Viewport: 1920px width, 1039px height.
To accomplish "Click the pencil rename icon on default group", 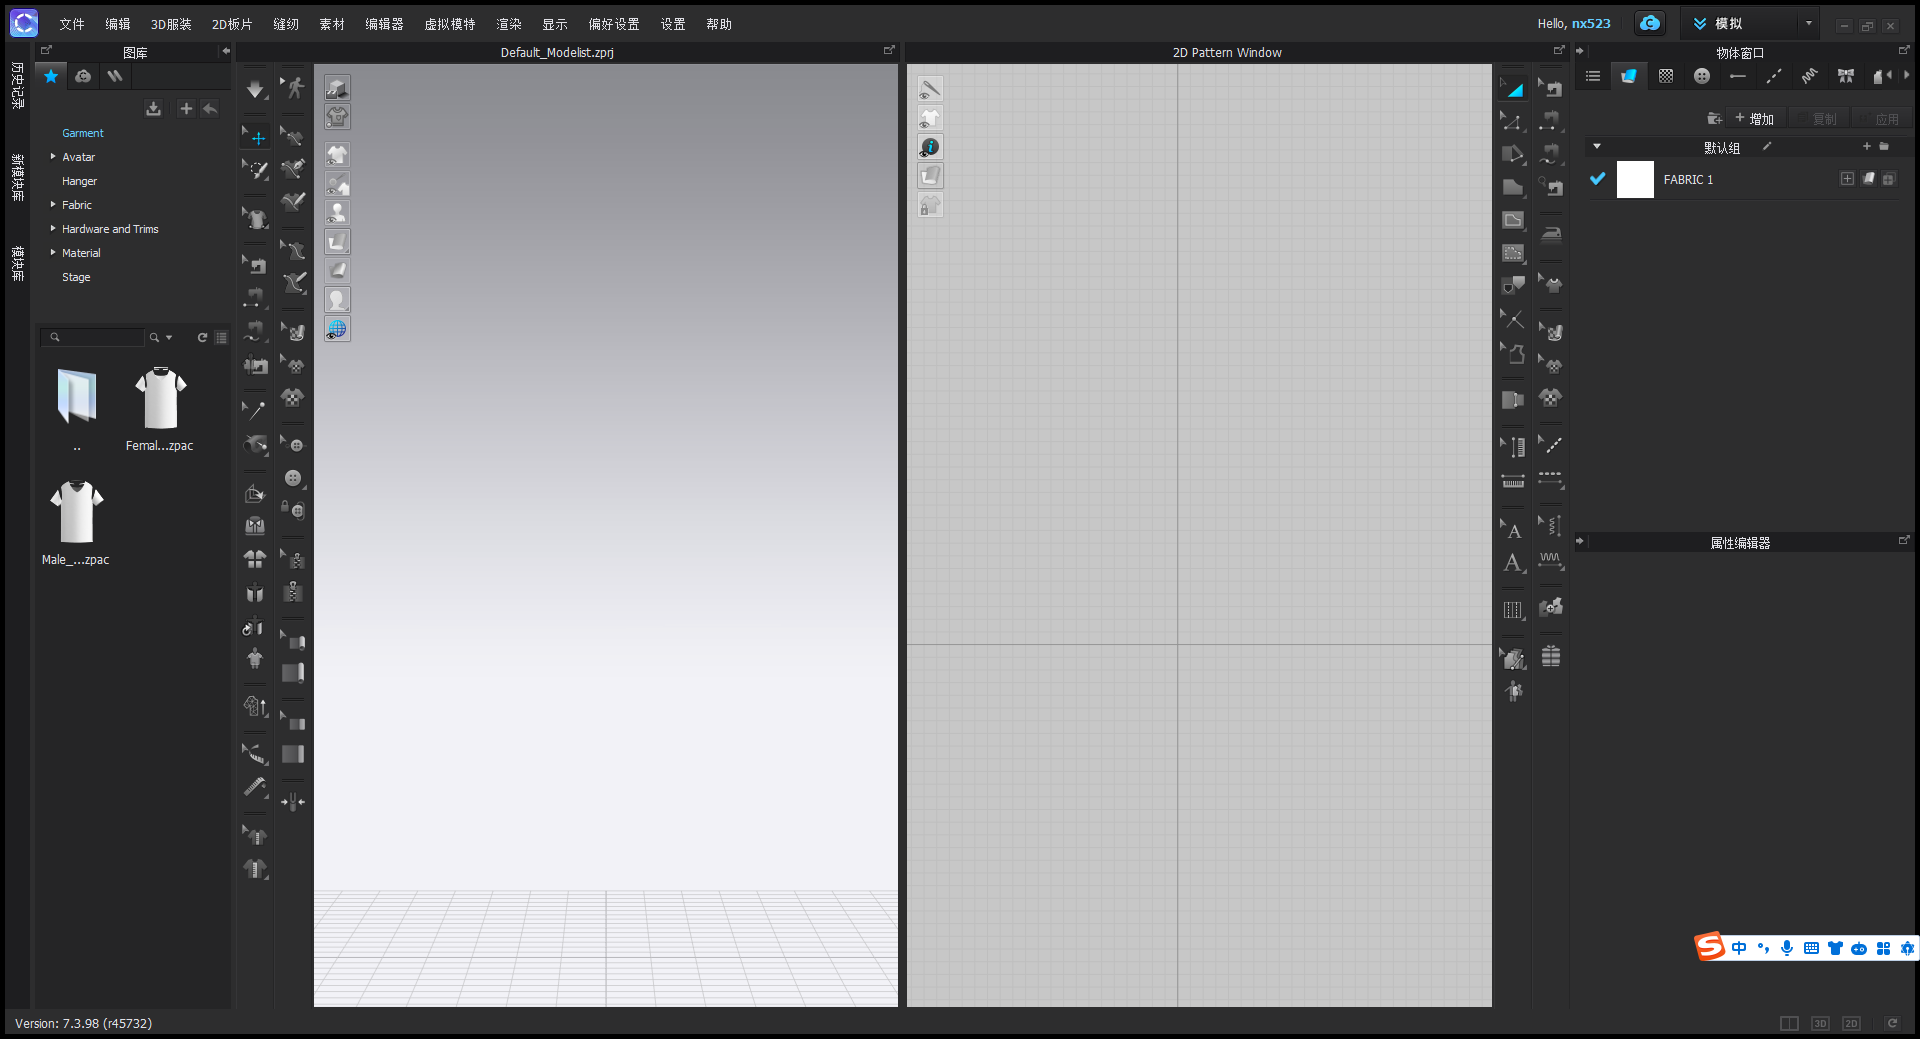I will click(1767, 146).
